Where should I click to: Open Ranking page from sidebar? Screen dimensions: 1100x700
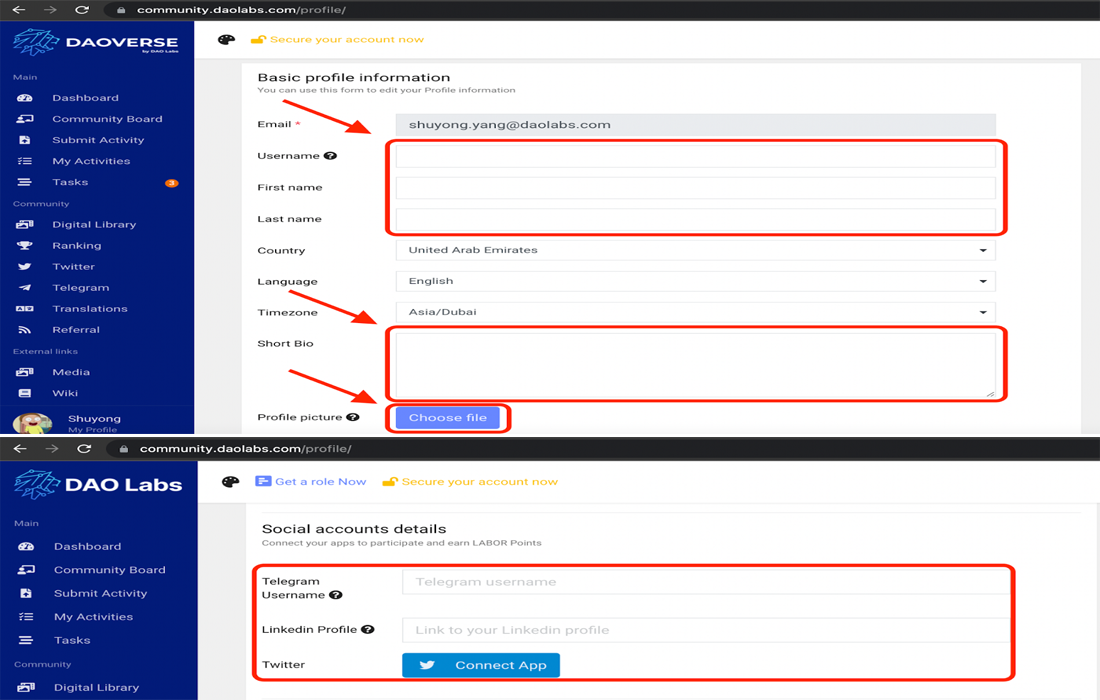(x=76, y=245)
